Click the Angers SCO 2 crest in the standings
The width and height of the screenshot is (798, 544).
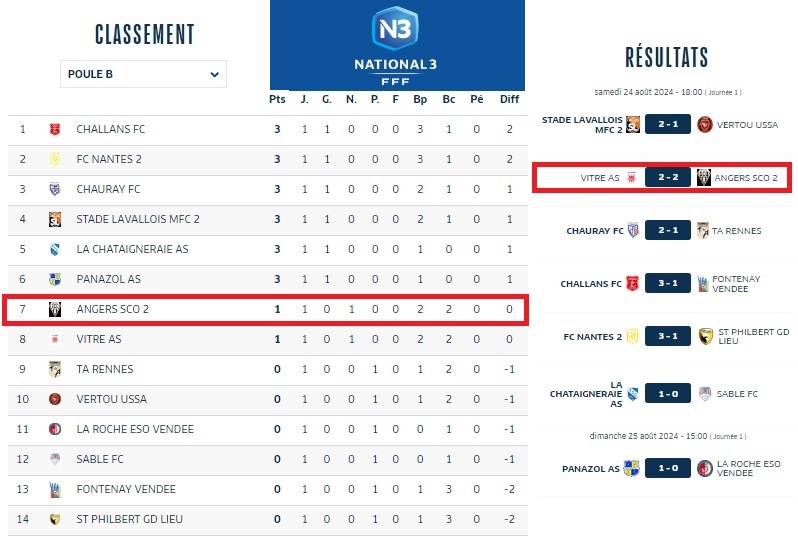click(x=55, y=309)
